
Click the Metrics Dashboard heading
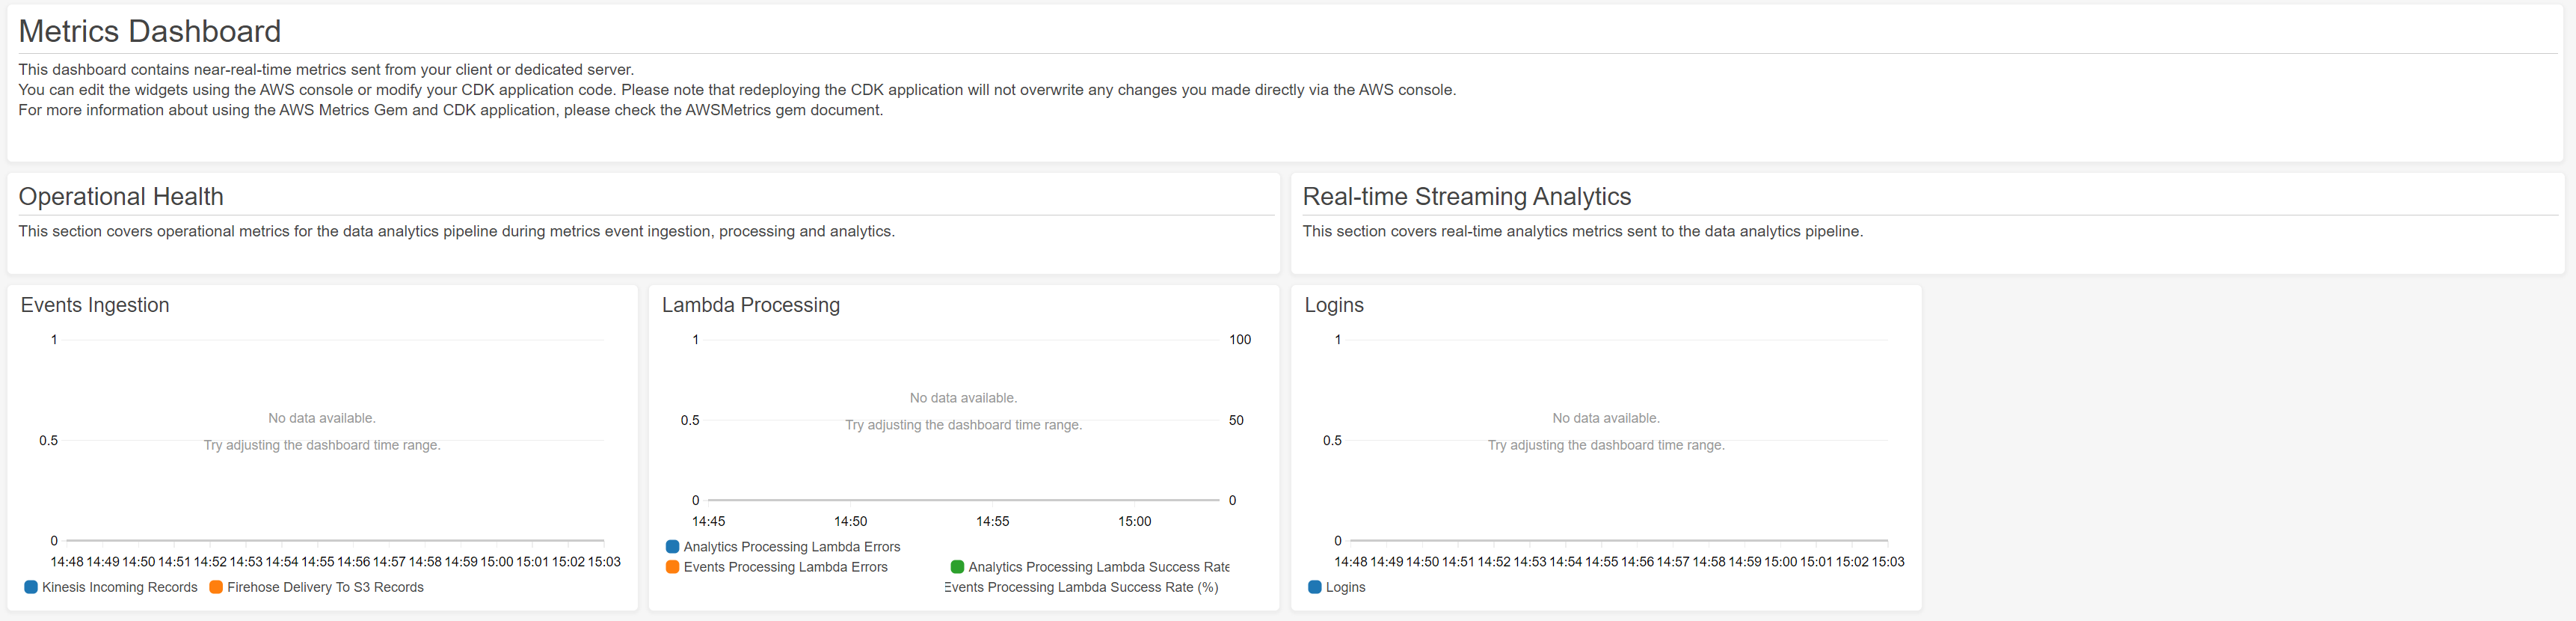tap(150, 31)
